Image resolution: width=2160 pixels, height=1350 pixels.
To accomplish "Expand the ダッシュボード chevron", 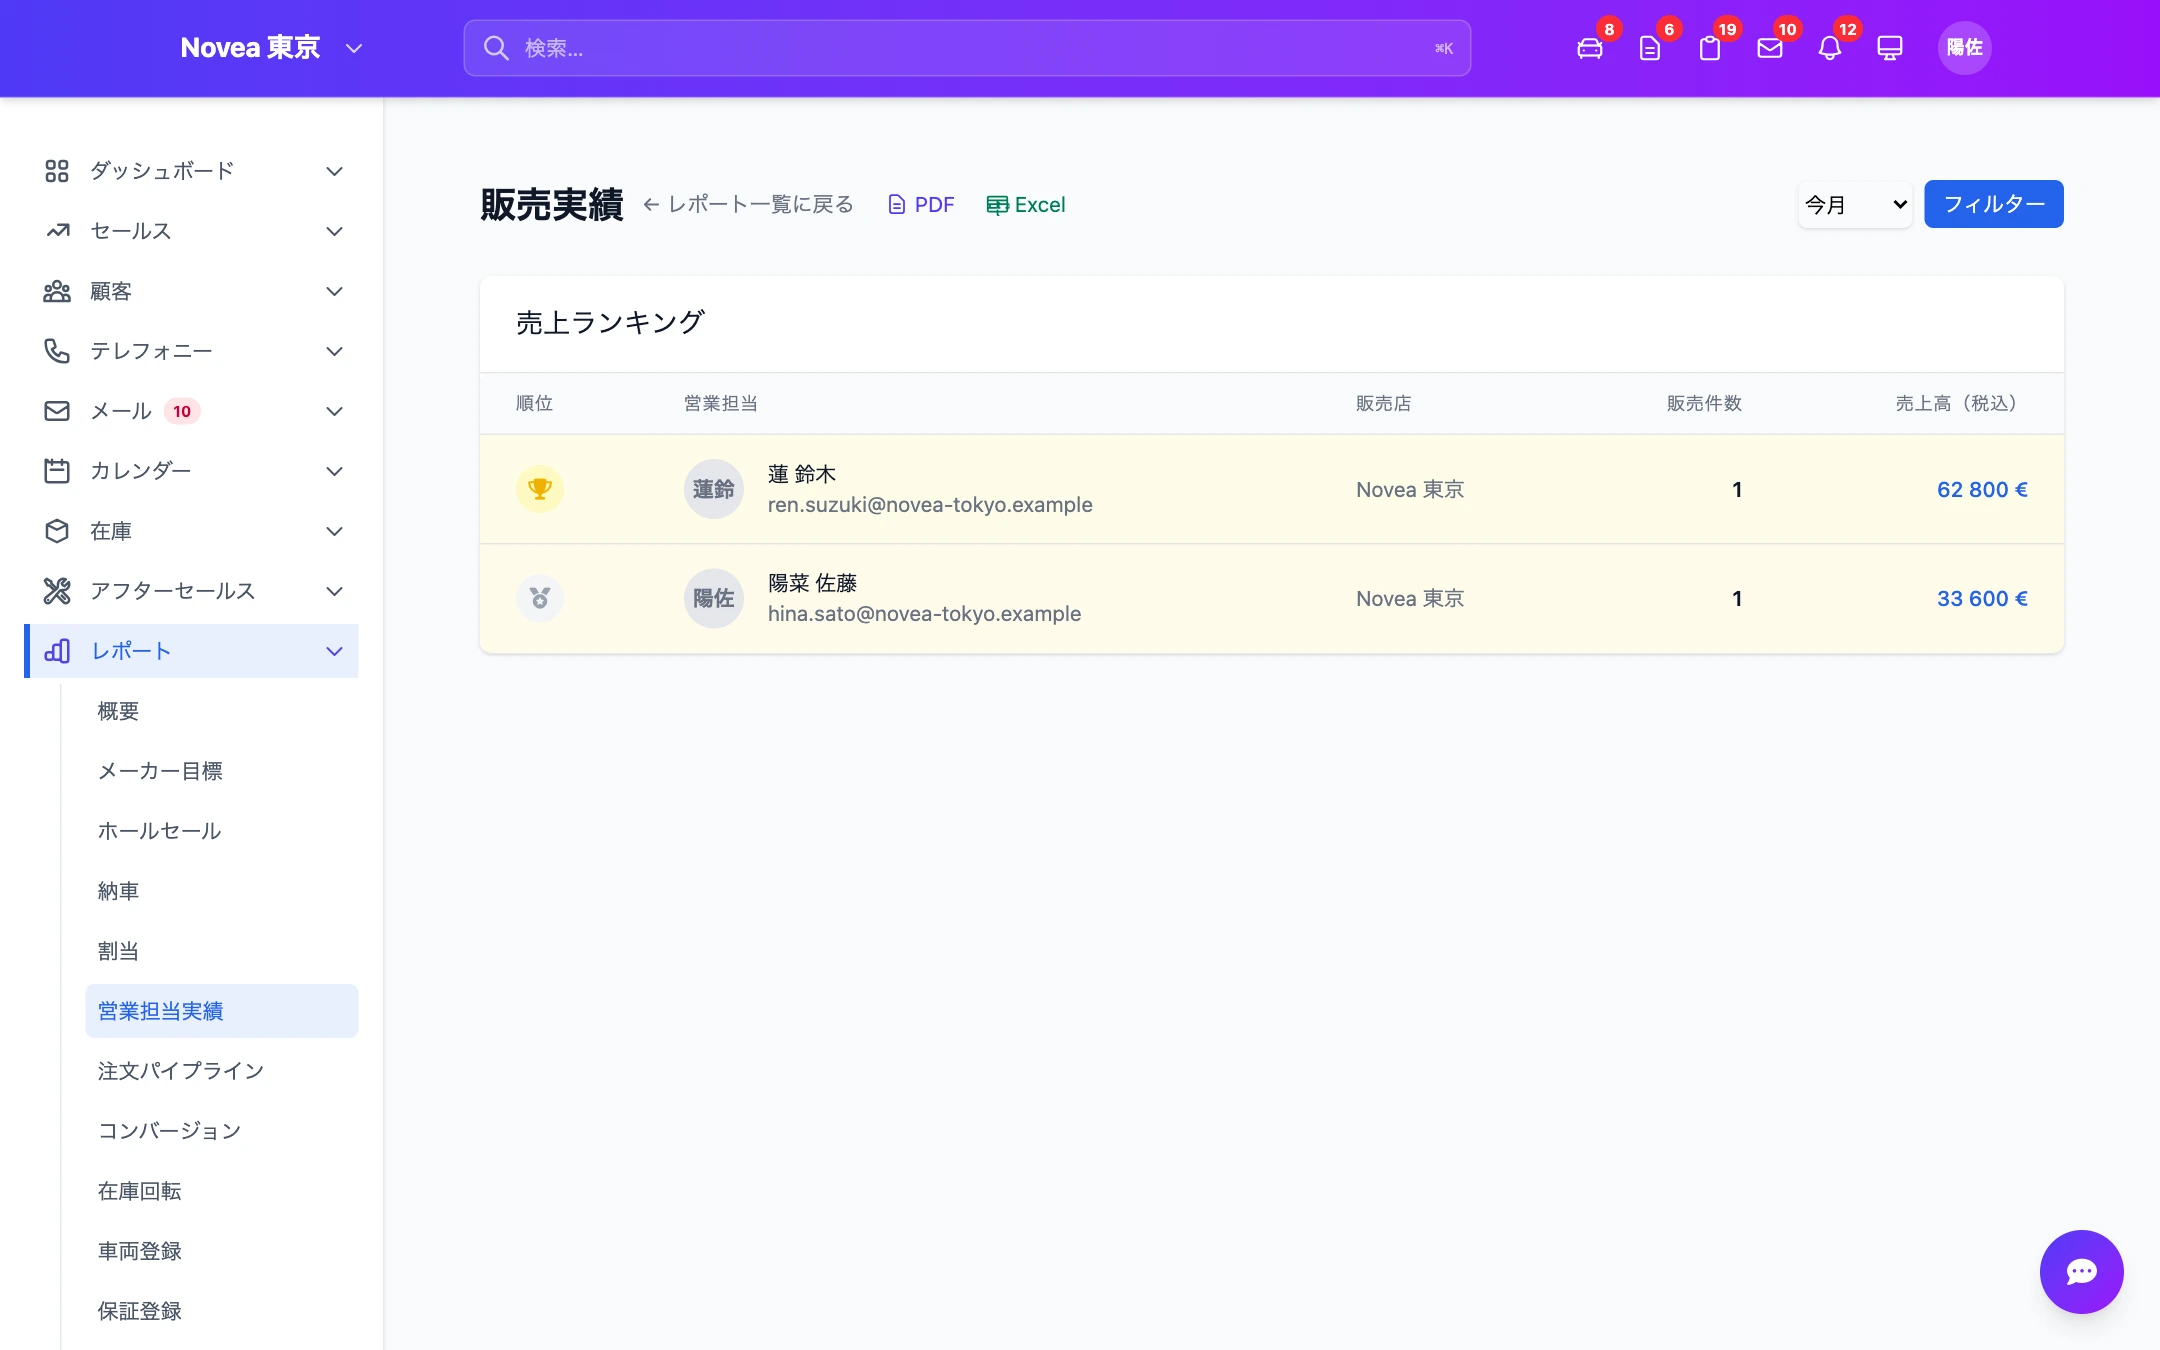I will pos(335,171).
